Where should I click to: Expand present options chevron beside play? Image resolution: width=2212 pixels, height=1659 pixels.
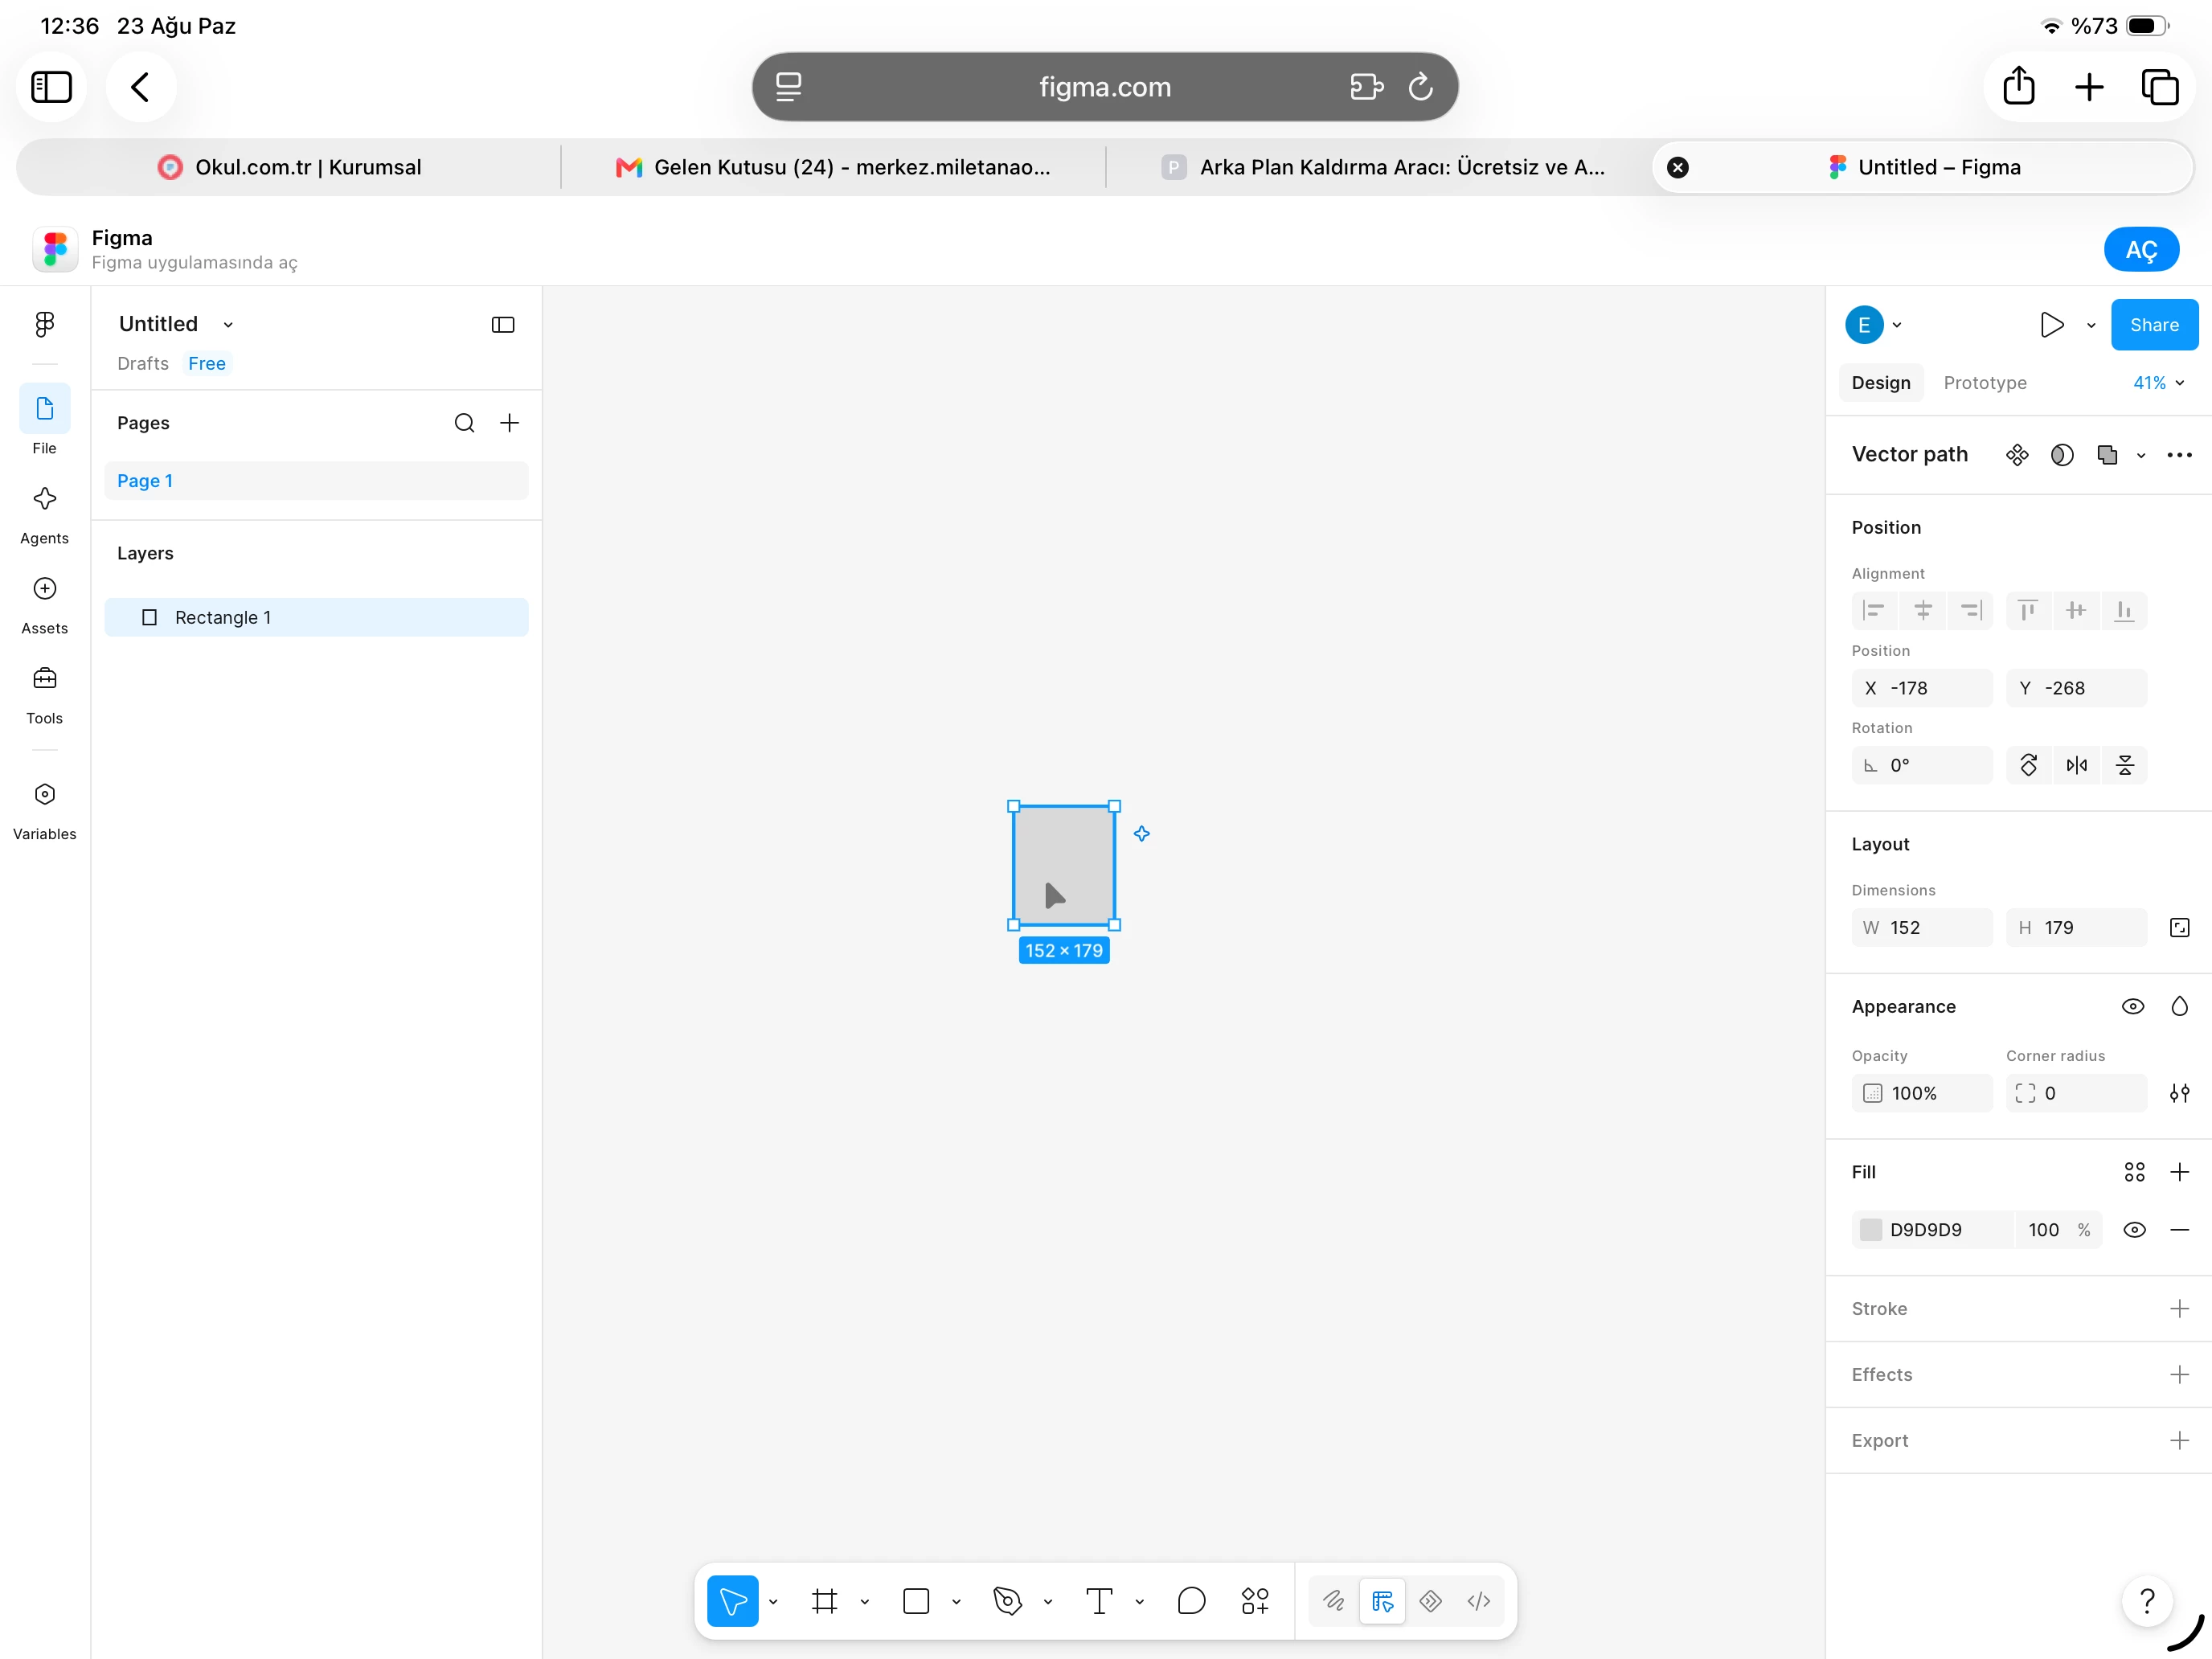(2090, 325)
